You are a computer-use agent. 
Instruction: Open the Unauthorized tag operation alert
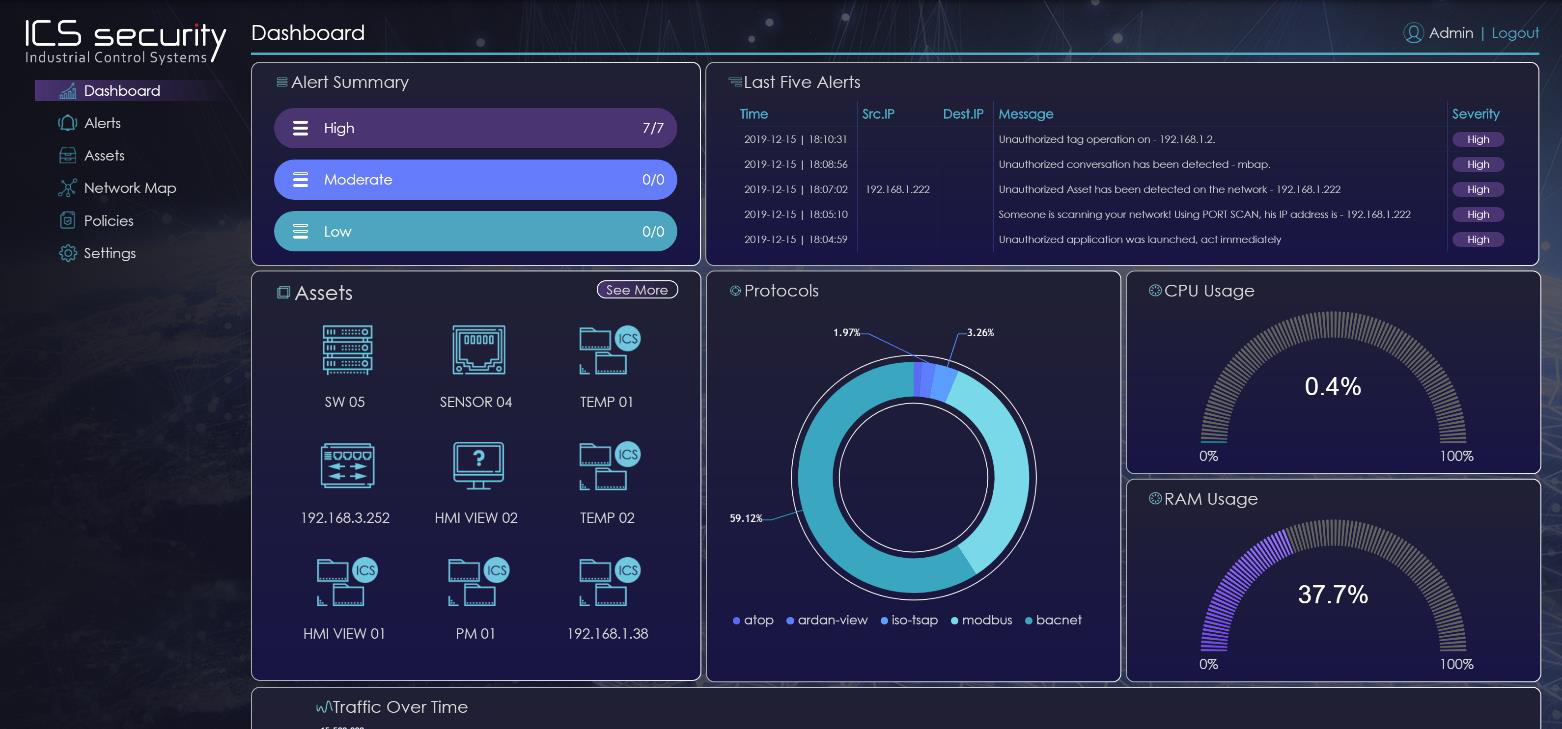(x=1107, y=140)
